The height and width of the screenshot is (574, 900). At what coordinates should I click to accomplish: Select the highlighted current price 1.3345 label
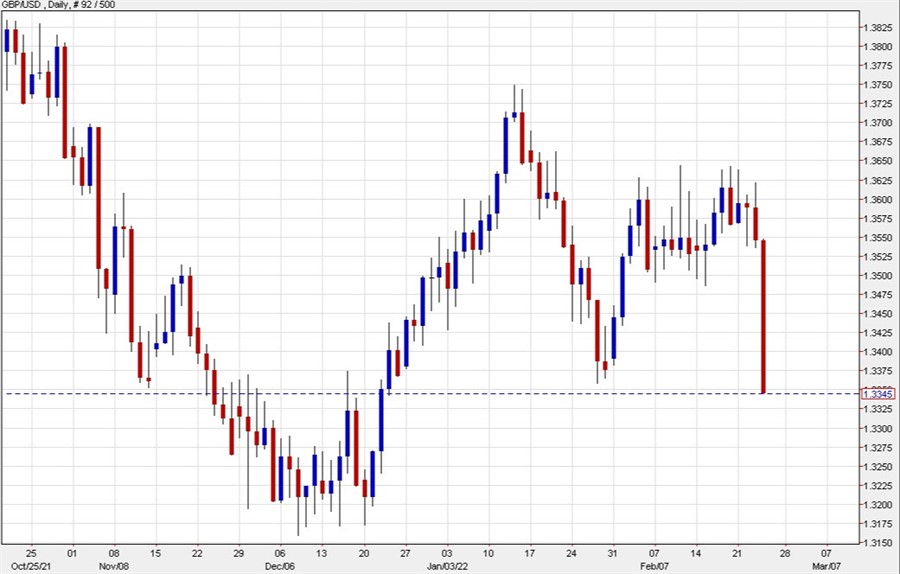tap(879, 394)
